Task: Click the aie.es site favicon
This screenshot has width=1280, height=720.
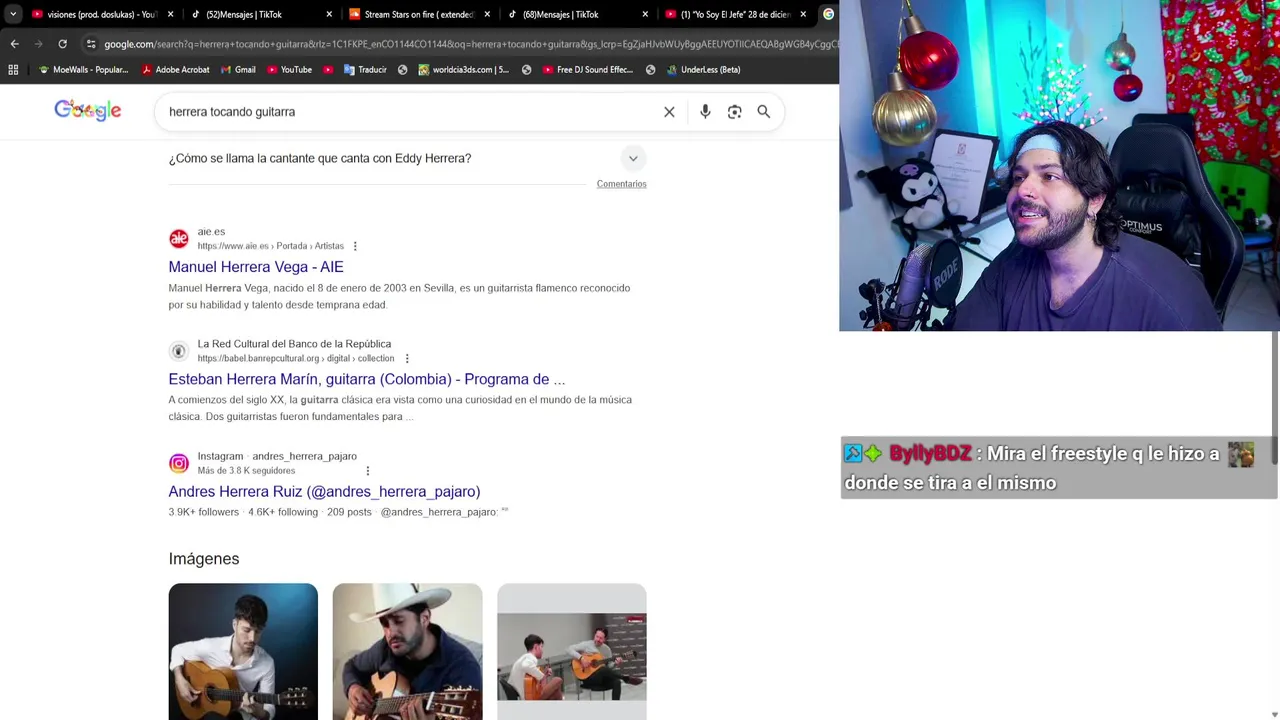Action: (x=179, y=238)
